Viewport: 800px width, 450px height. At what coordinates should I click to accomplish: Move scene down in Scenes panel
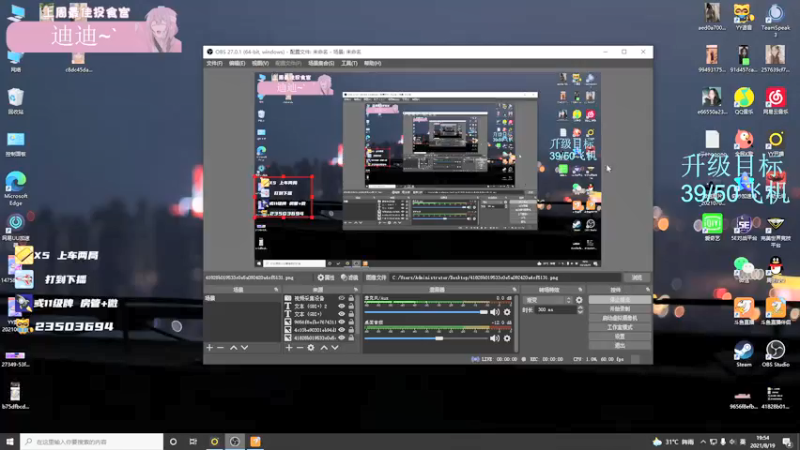244,347
